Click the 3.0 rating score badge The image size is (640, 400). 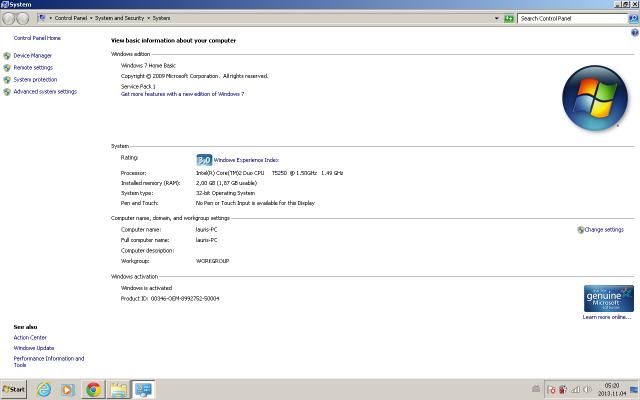[x=203, y=159]
